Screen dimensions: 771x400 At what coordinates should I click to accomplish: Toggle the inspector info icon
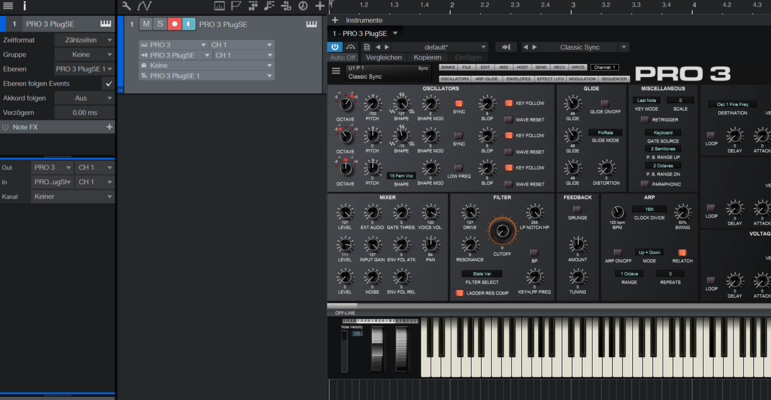pos(25,6)
